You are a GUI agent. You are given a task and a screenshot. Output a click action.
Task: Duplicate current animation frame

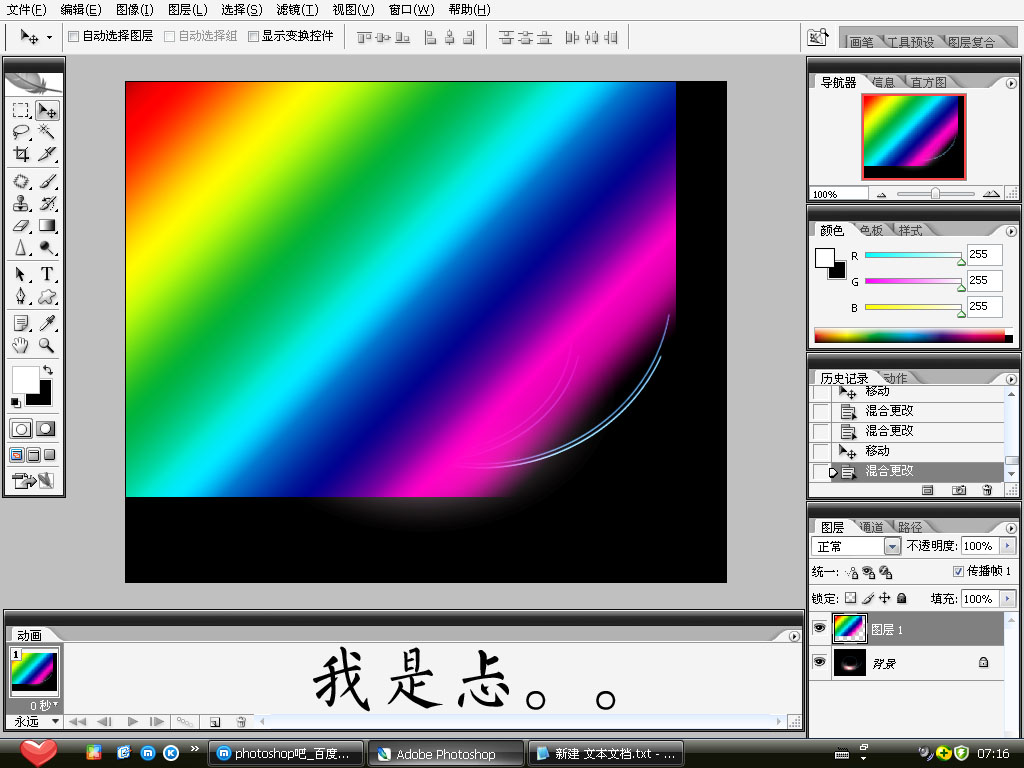tap(215, 722)
